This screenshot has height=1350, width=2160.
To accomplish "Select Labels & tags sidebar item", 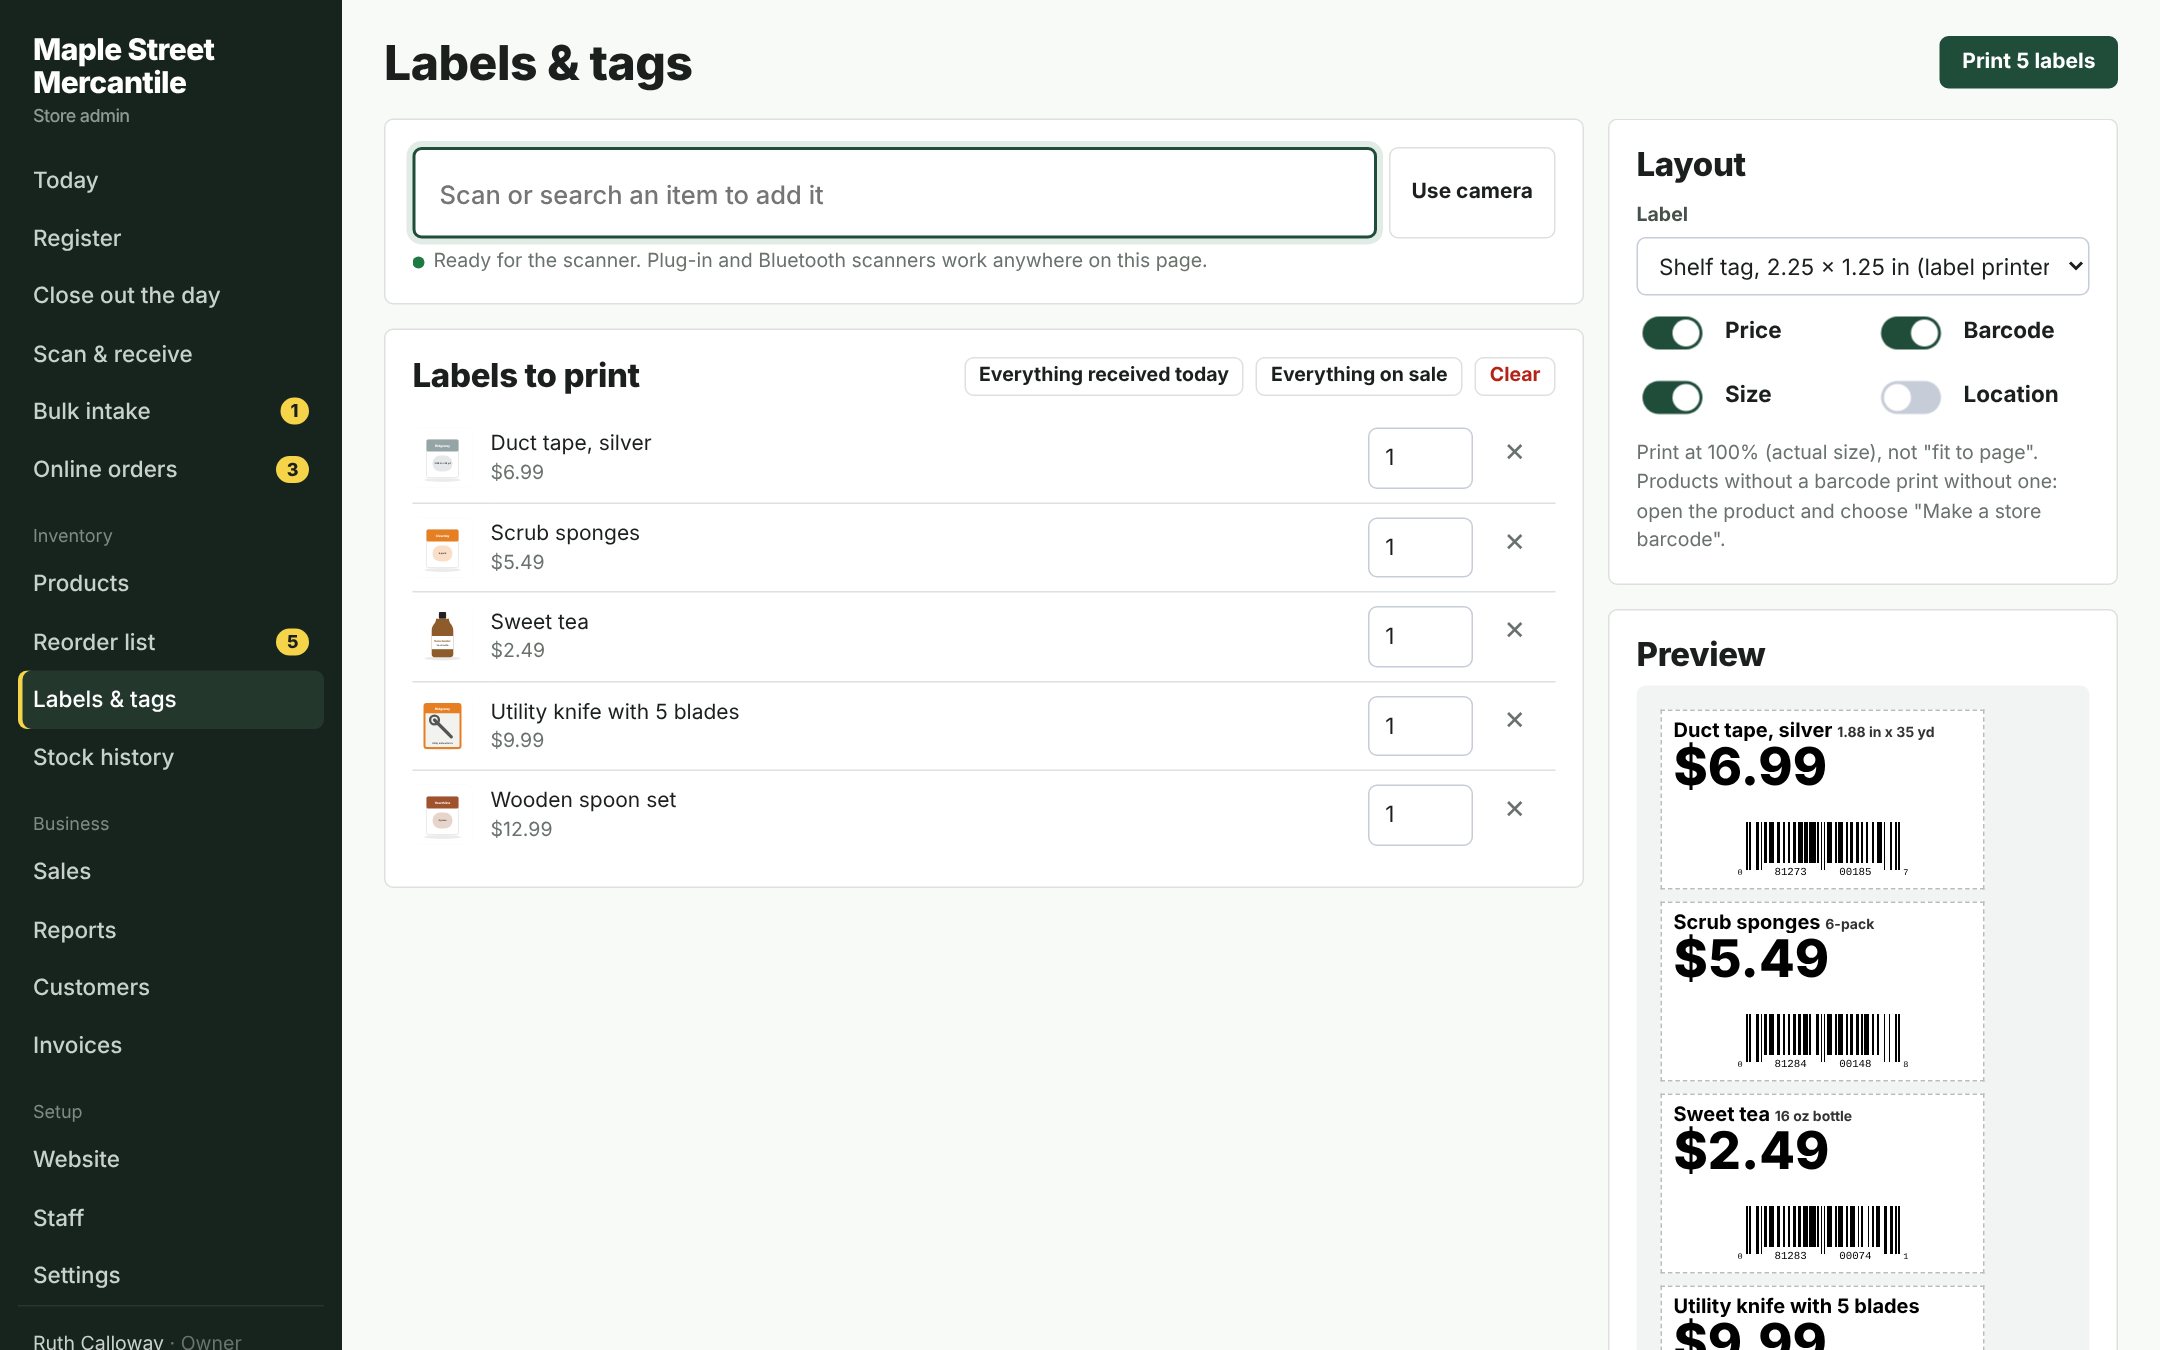I will point(170,699).
